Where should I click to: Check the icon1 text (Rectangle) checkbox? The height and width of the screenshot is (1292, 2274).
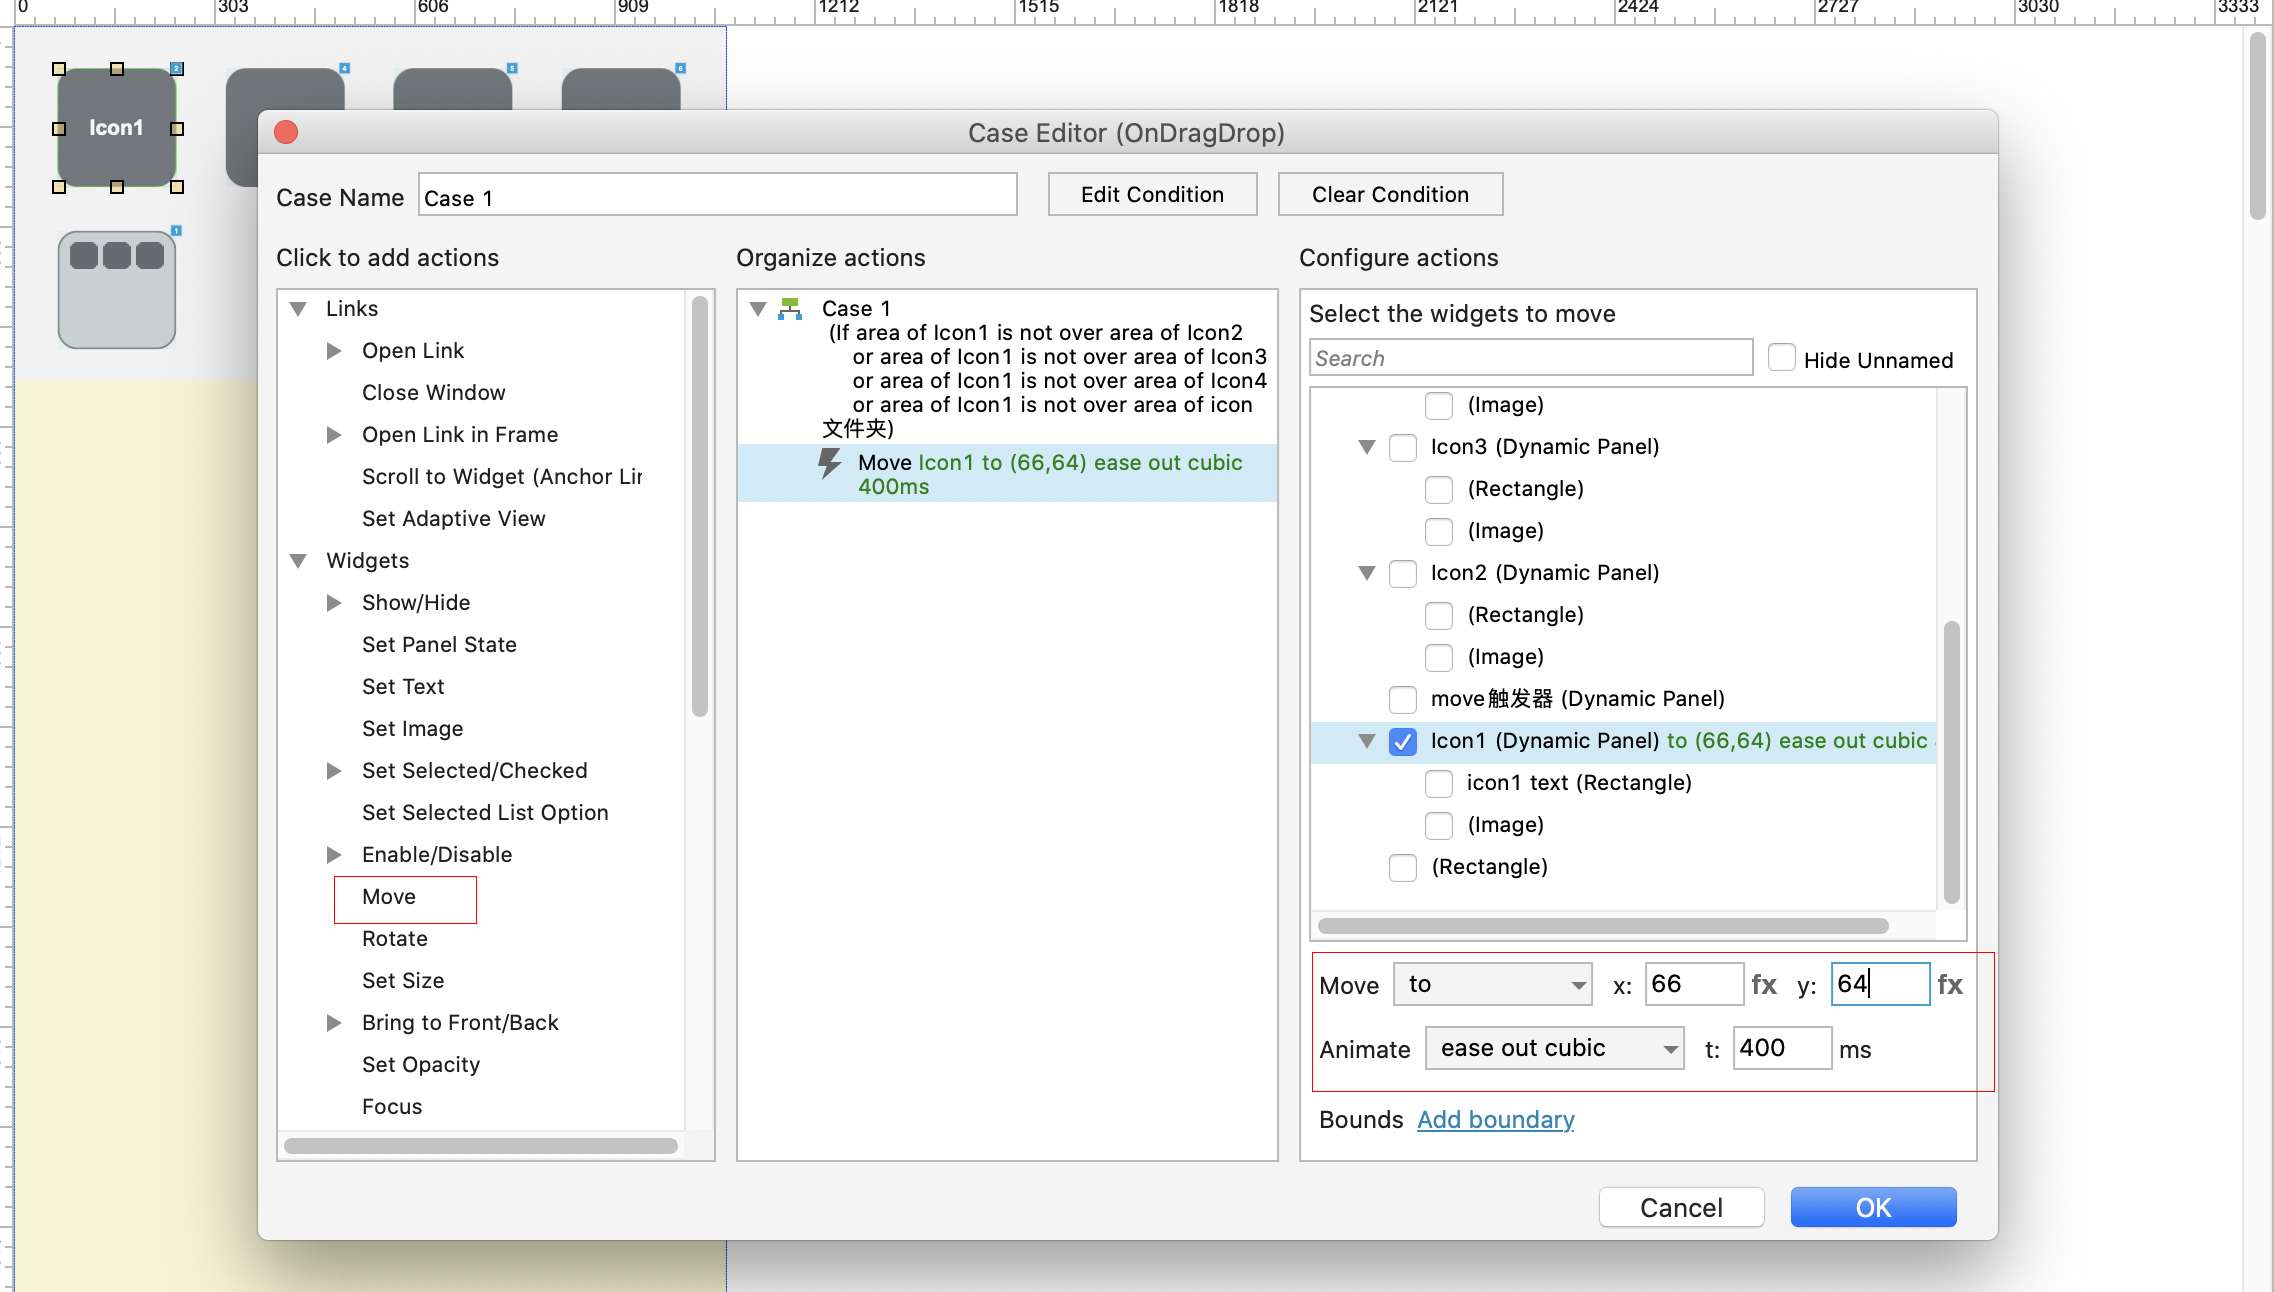[x=1438, y=783]
